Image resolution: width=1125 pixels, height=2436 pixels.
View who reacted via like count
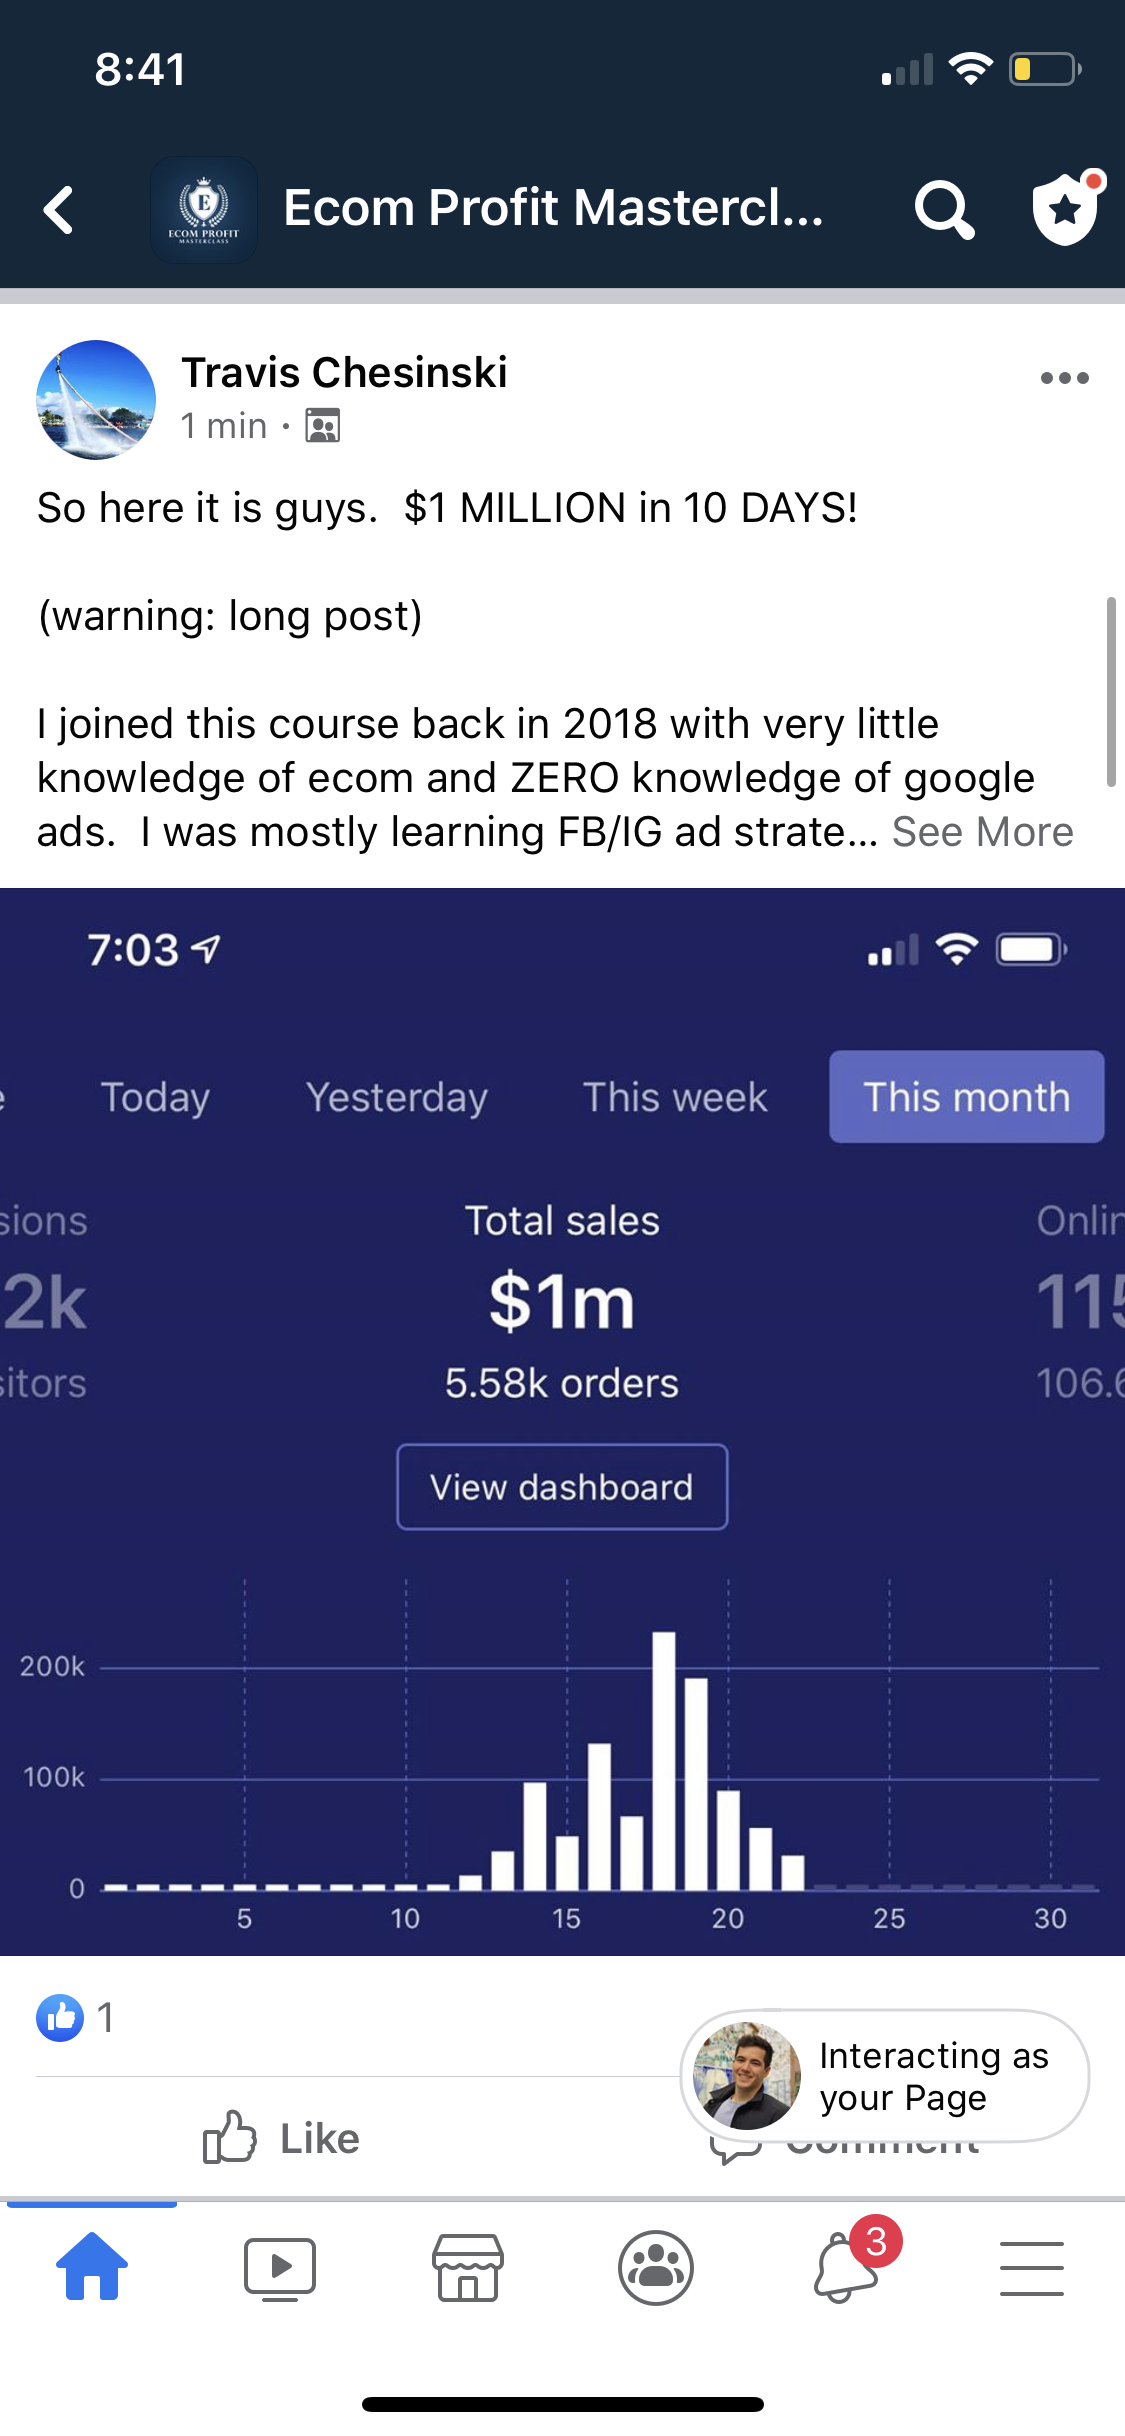76,2018
